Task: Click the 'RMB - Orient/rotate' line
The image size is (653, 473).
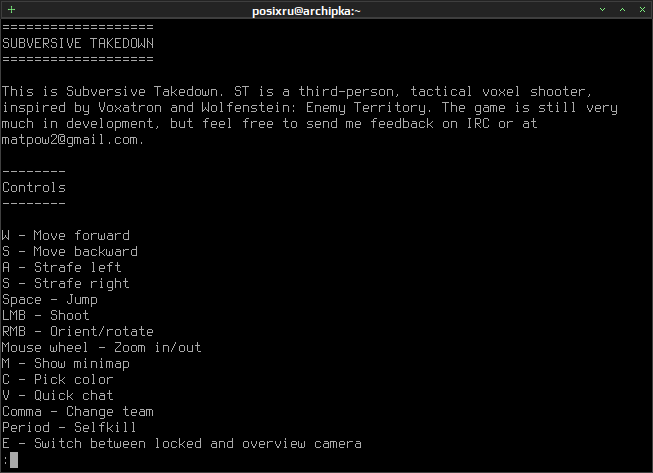Action: 78,331
